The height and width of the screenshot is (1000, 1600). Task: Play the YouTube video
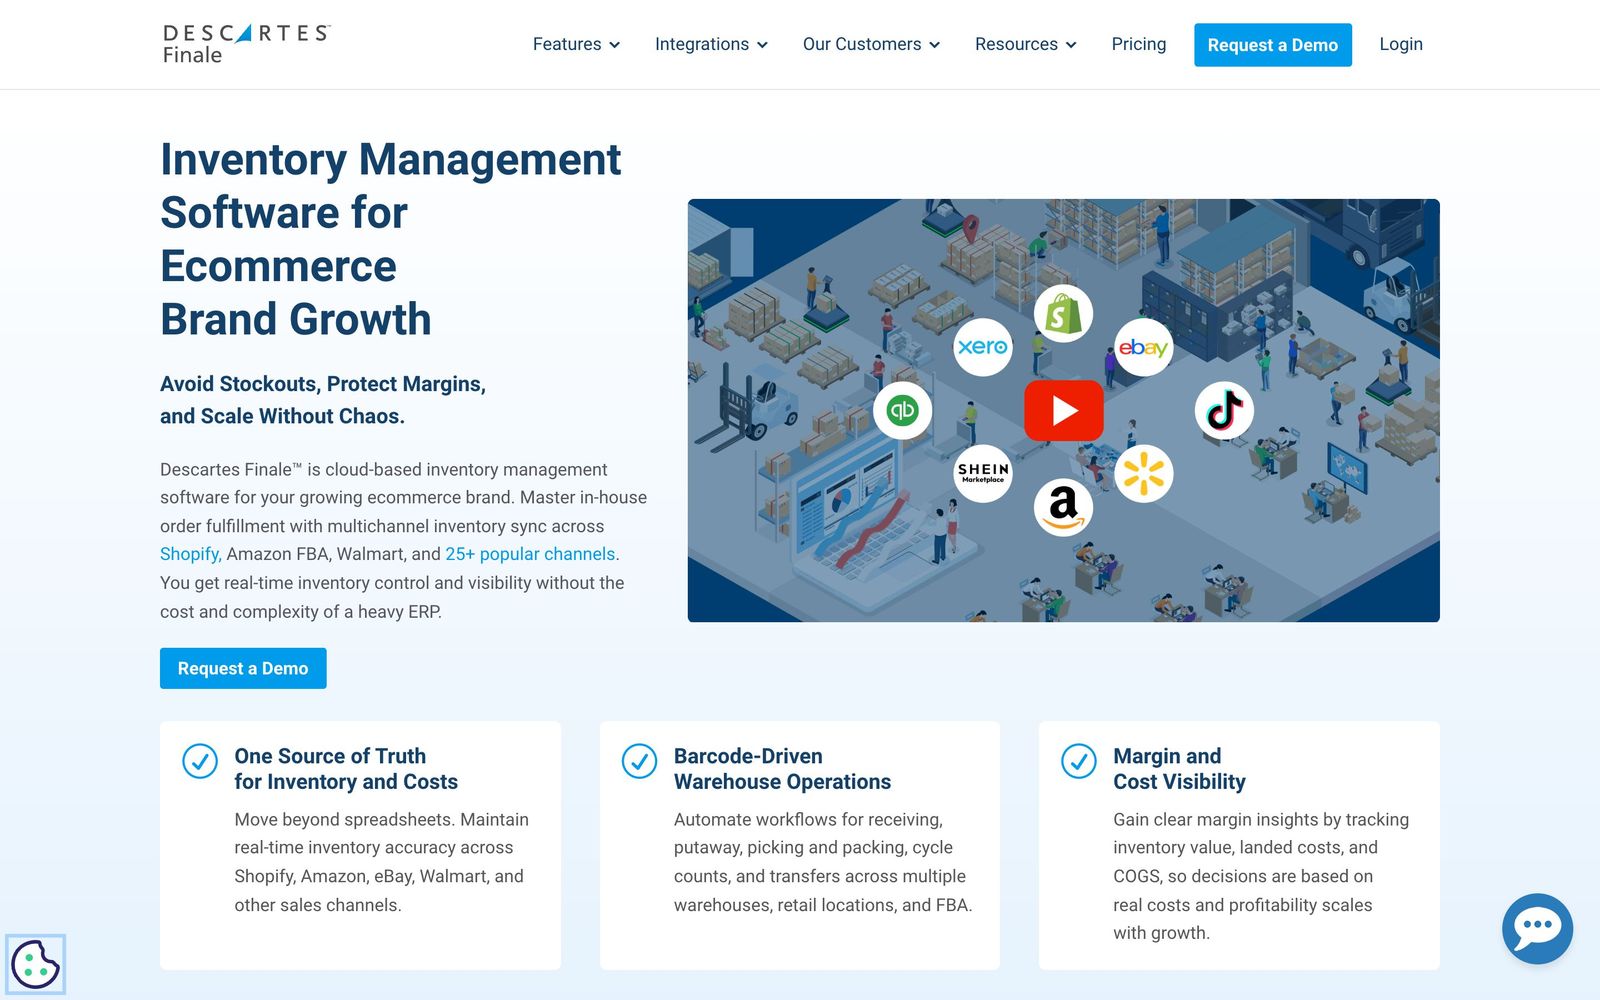point(1064,410)
